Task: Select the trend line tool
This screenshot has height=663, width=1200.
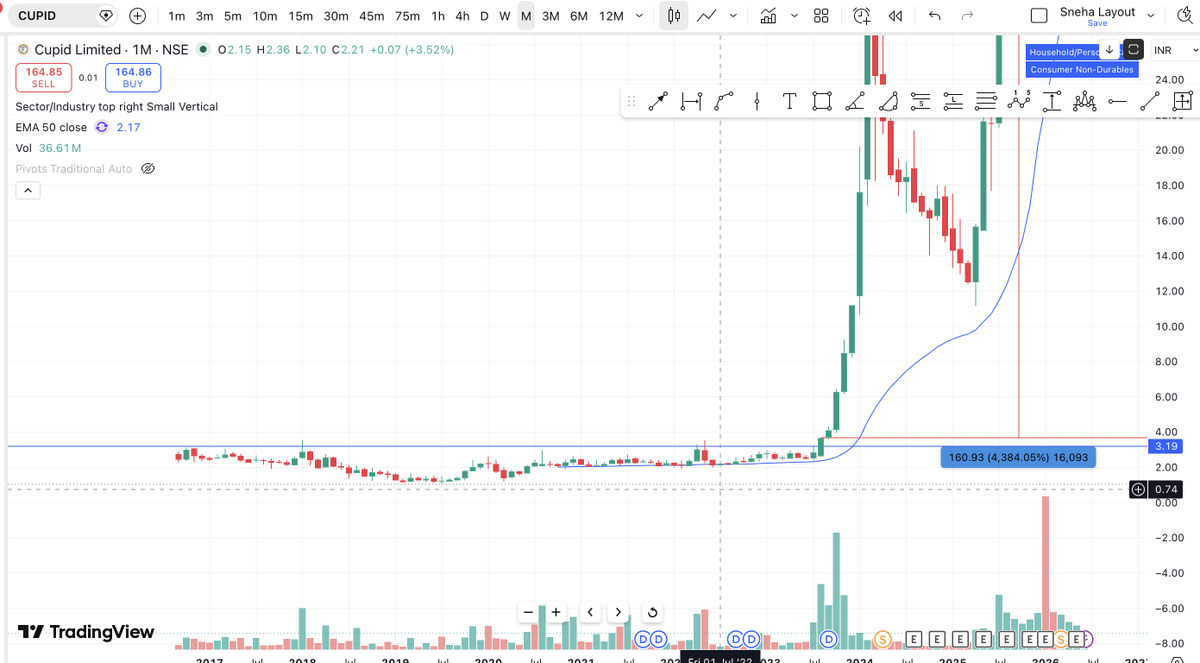Action: (1150, 101)
